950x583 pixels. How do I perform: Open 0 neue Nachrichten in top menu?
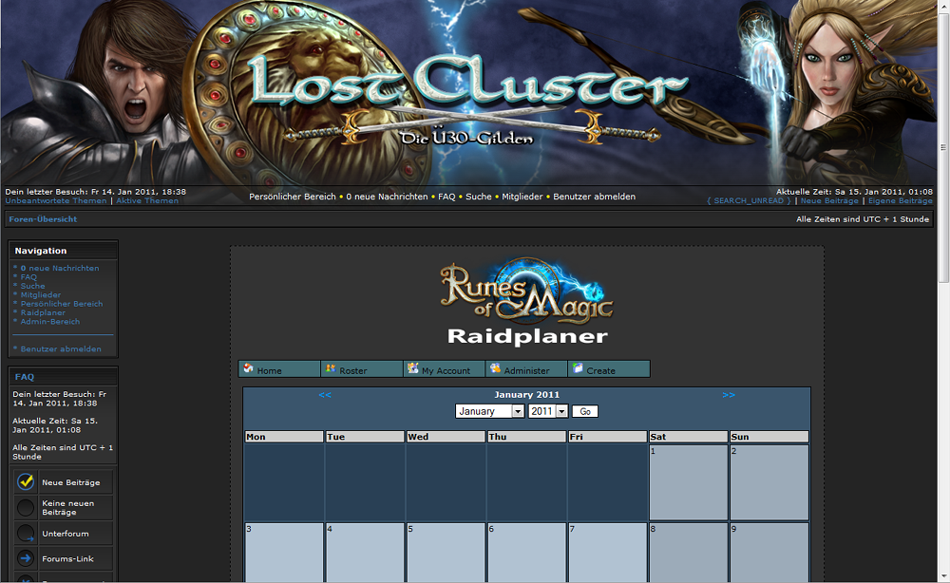click(387, 196)
